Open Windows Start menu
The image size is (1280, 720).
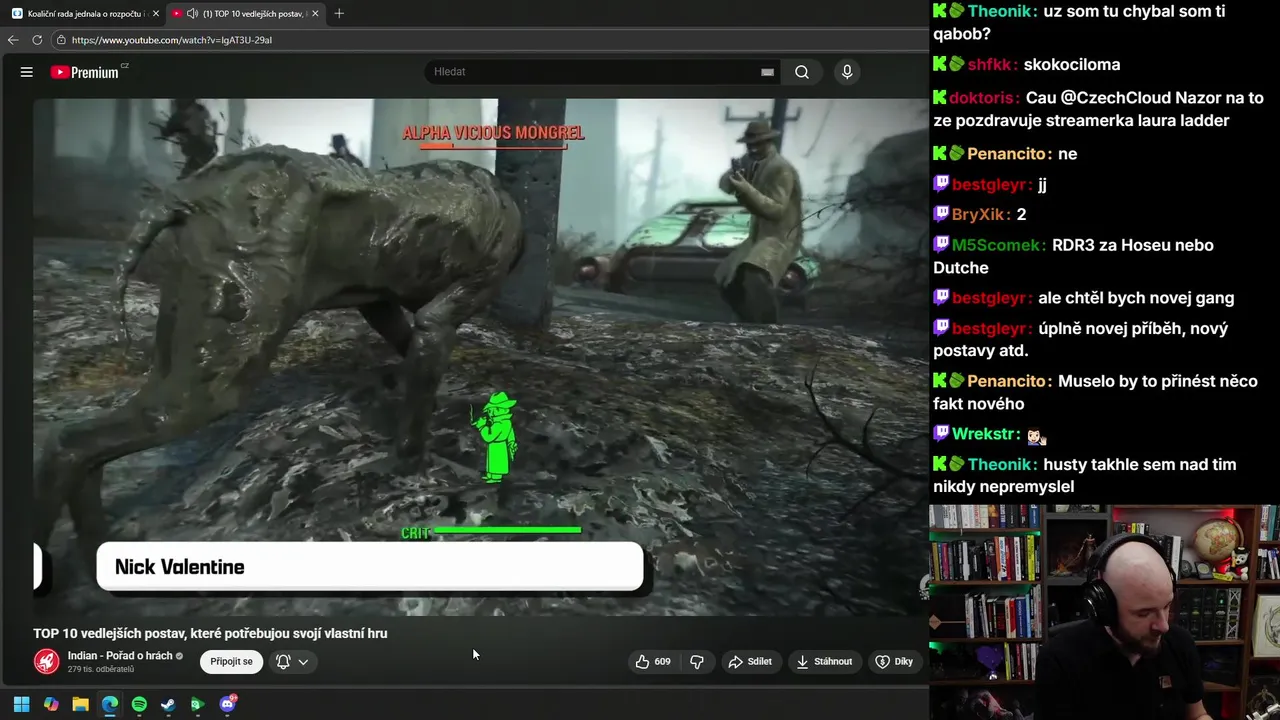(x=21, y=704)
